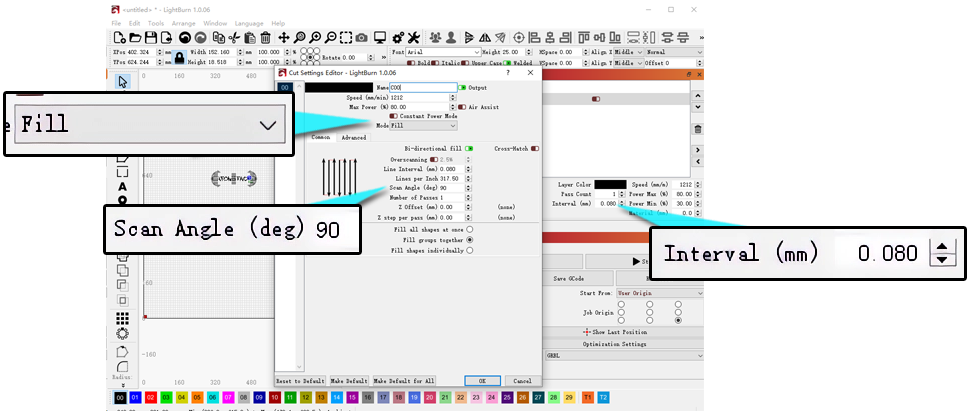Click the Align Centers target icon

pos(519,38)
